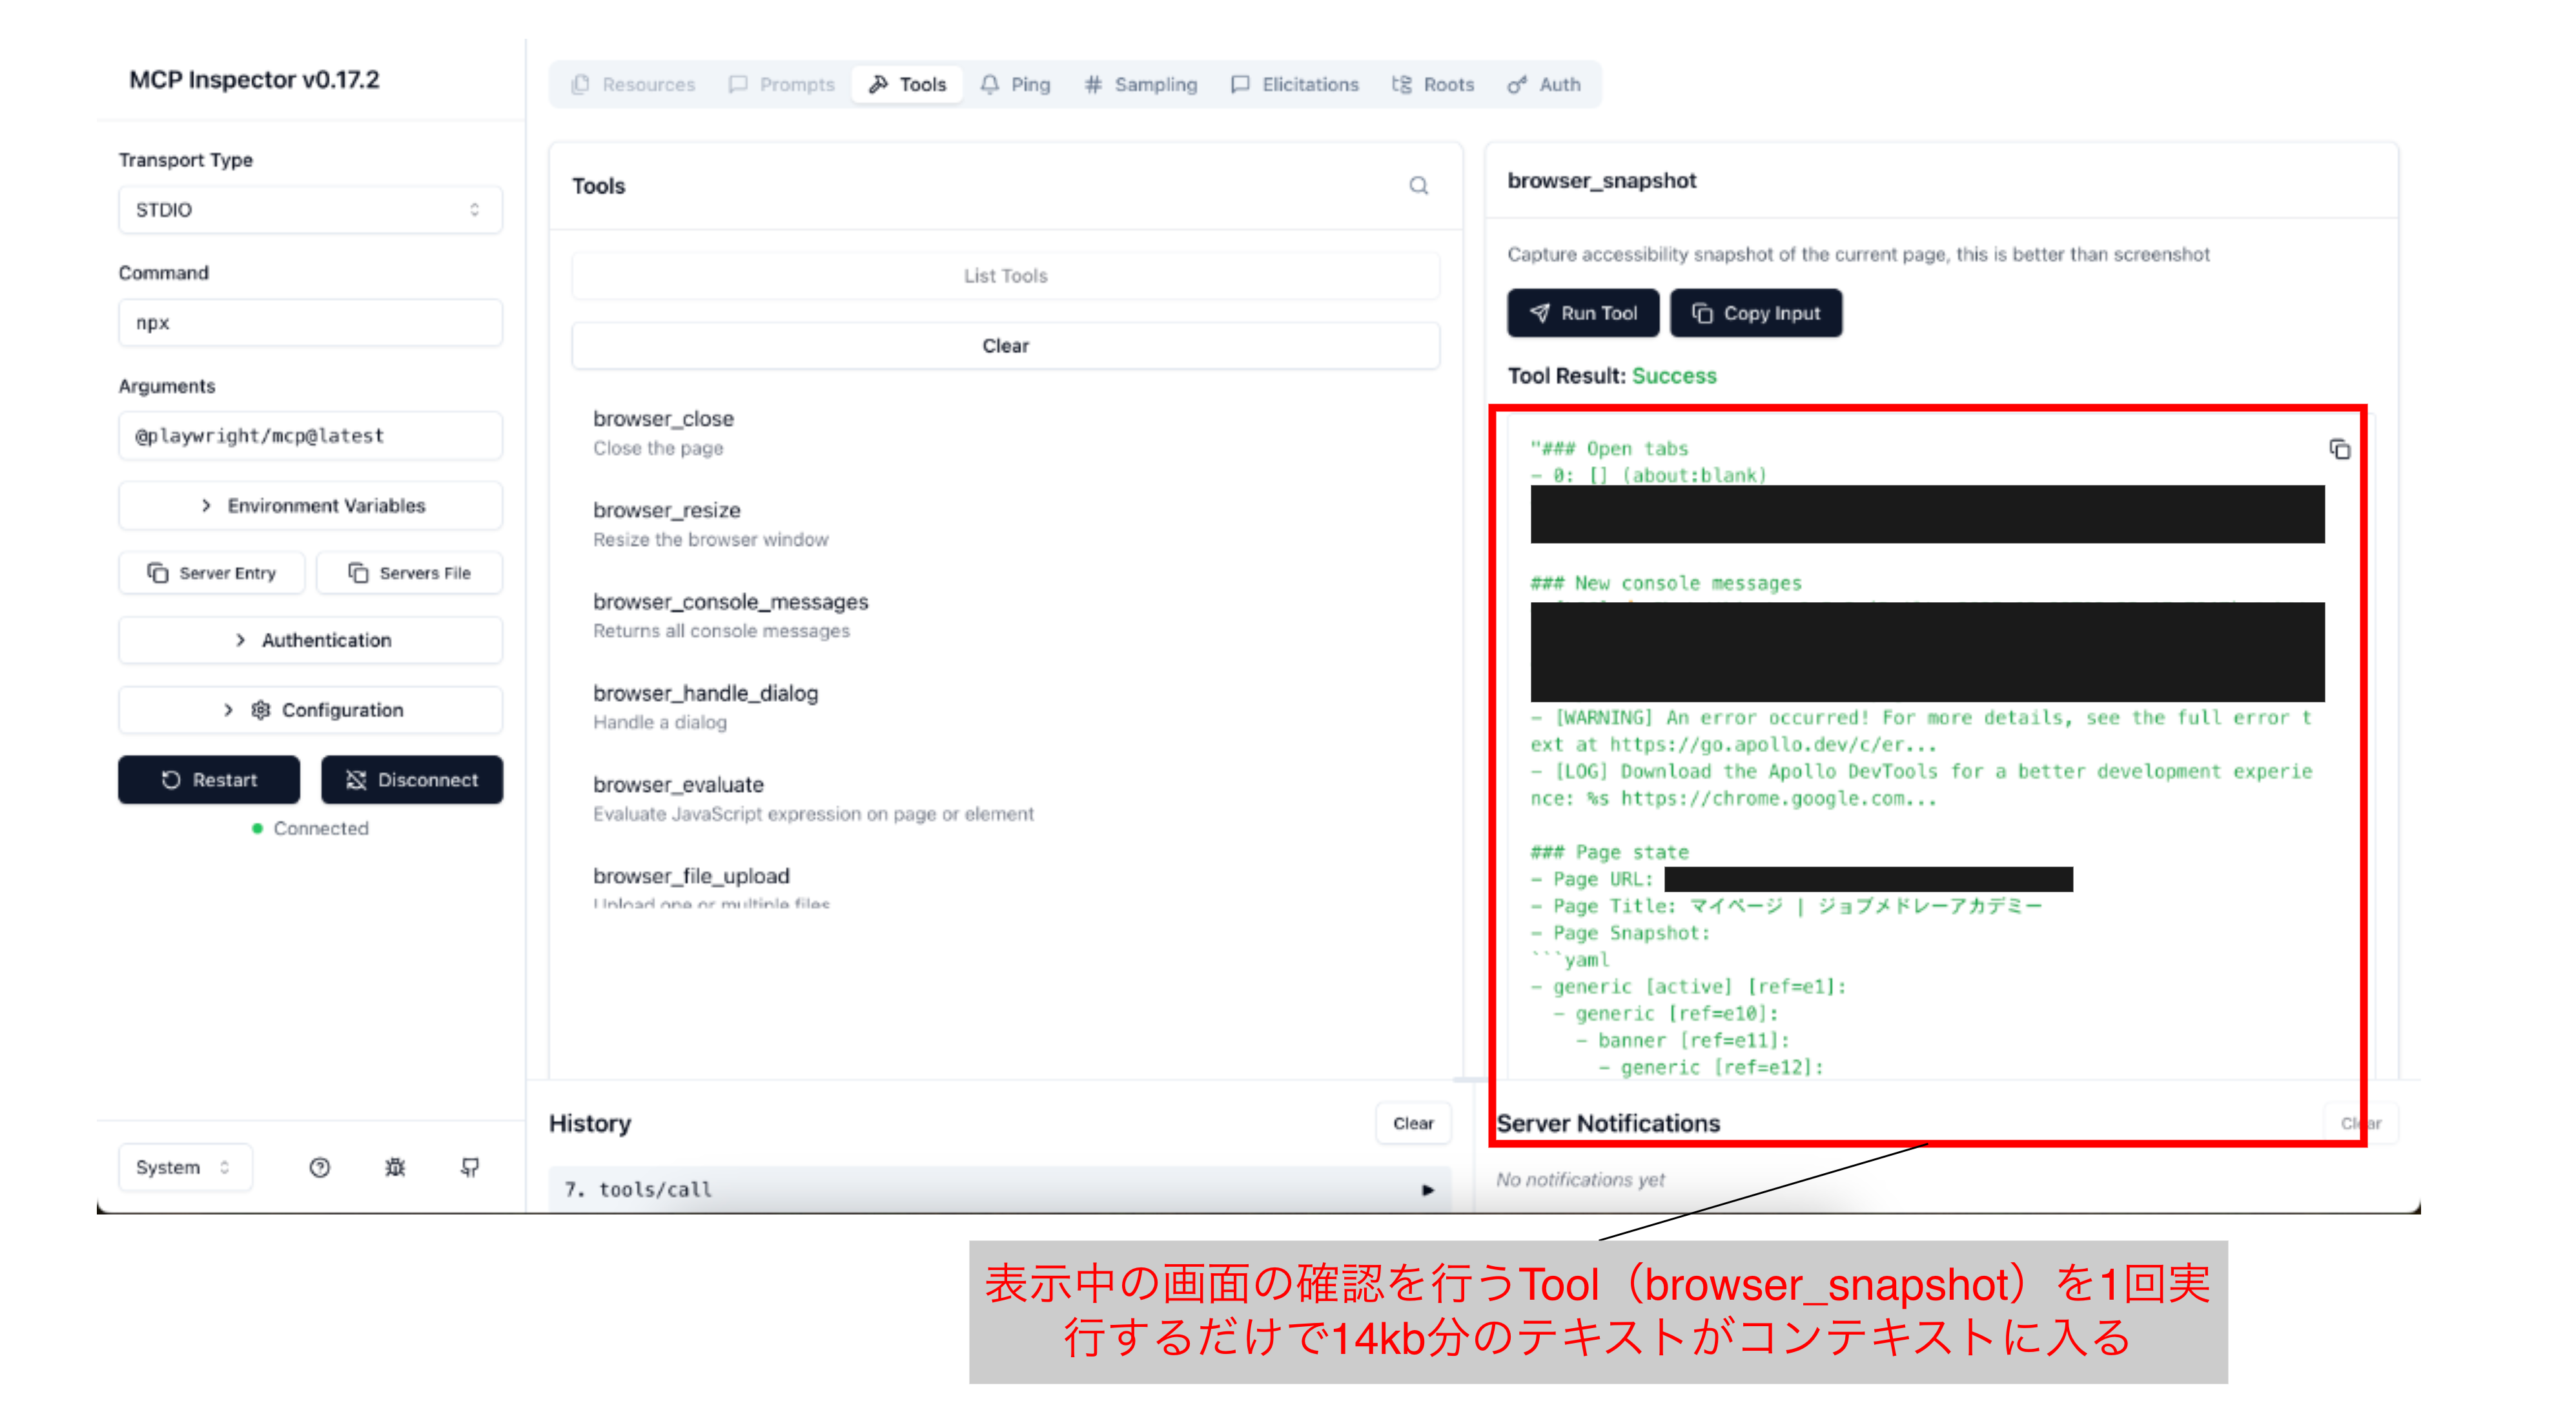Switch to the Sampling tab

pyautogui.click(x=1140, y=85)
